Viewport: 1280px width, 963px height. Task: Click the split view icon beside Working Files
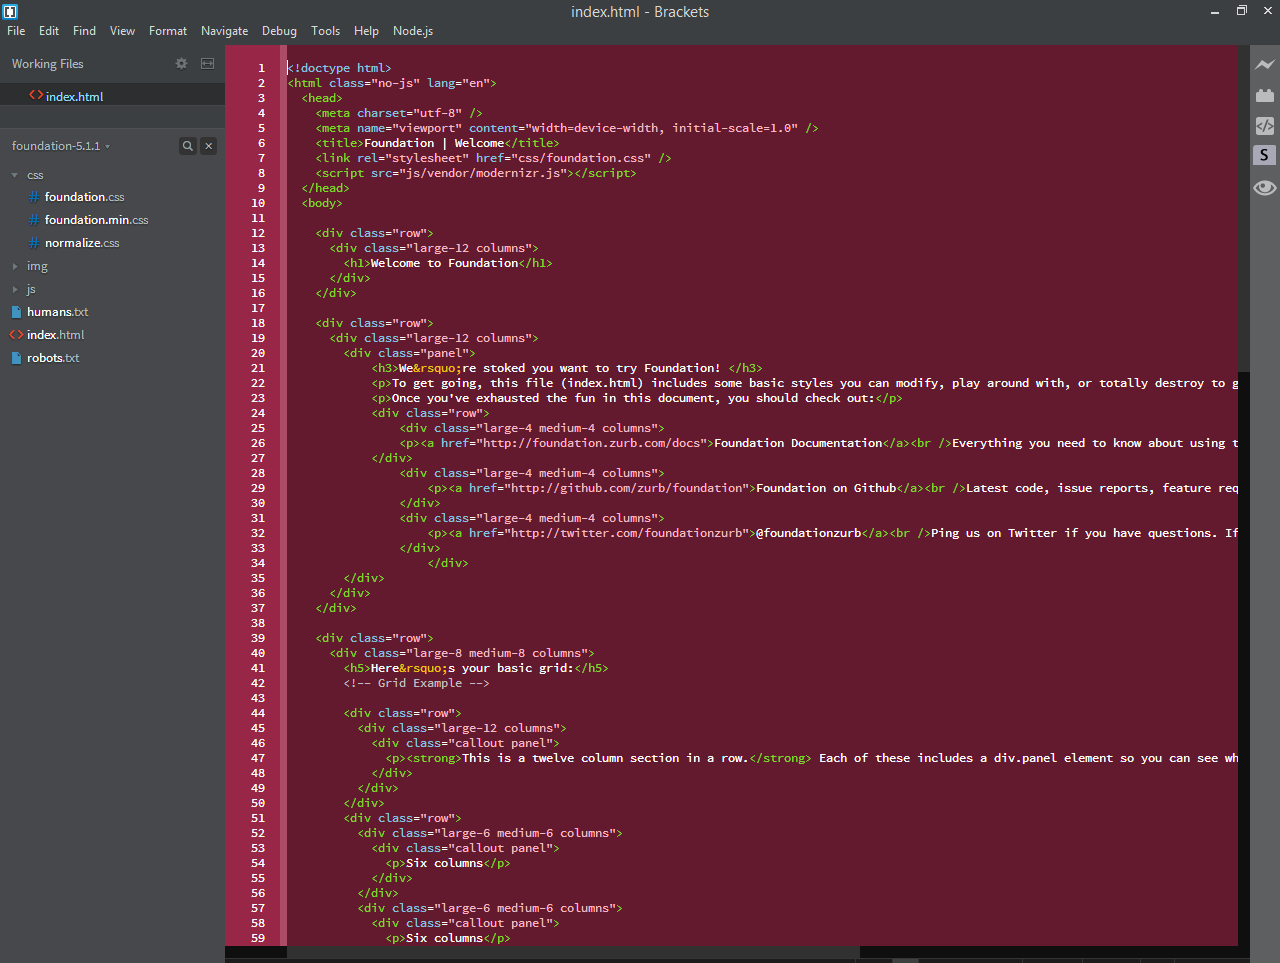tap(207, 63)
